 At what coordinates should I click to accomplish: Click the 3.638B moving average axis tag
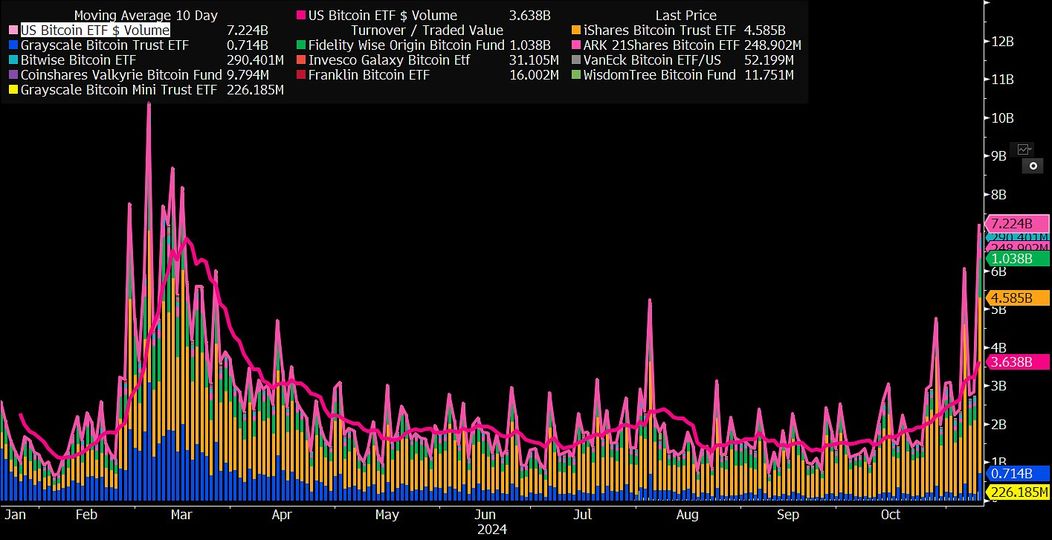1016,362
